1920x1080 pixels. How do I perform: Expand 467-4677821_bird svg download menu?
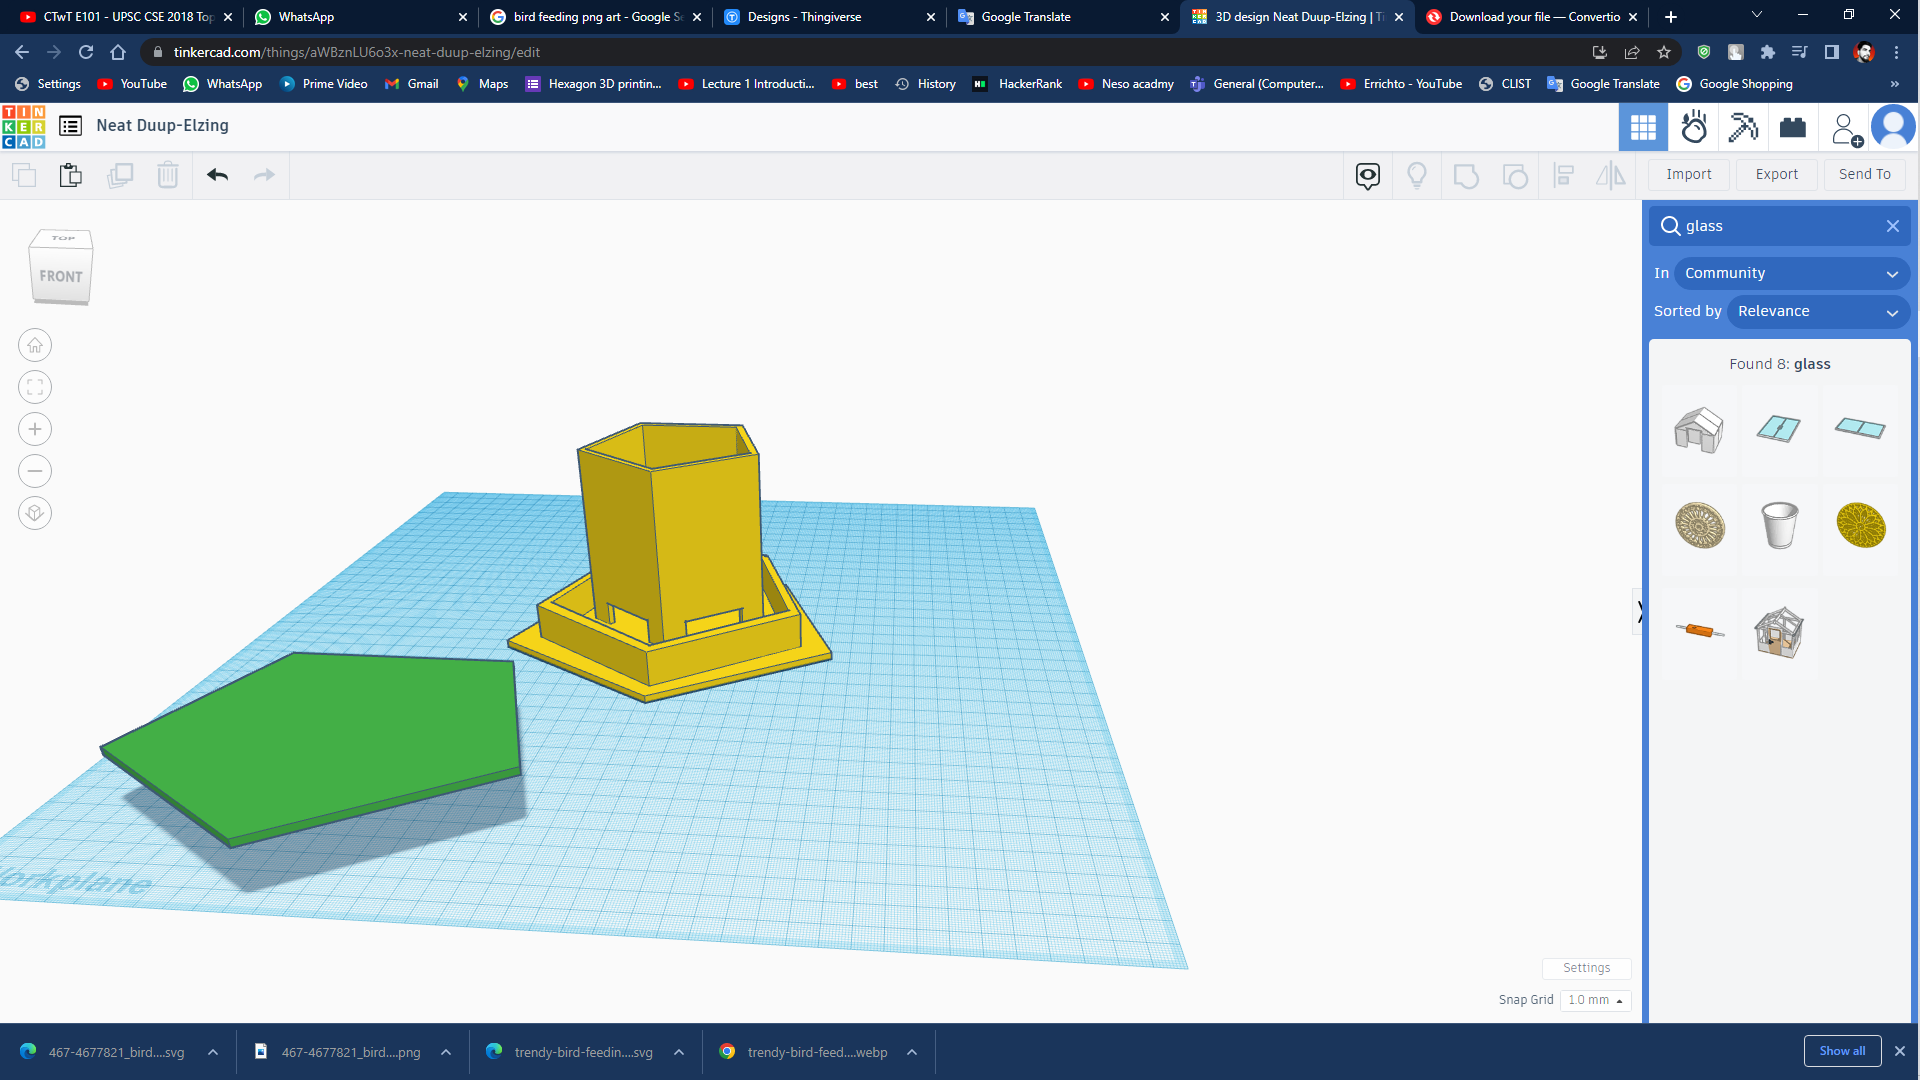[x=213, y=1052]
